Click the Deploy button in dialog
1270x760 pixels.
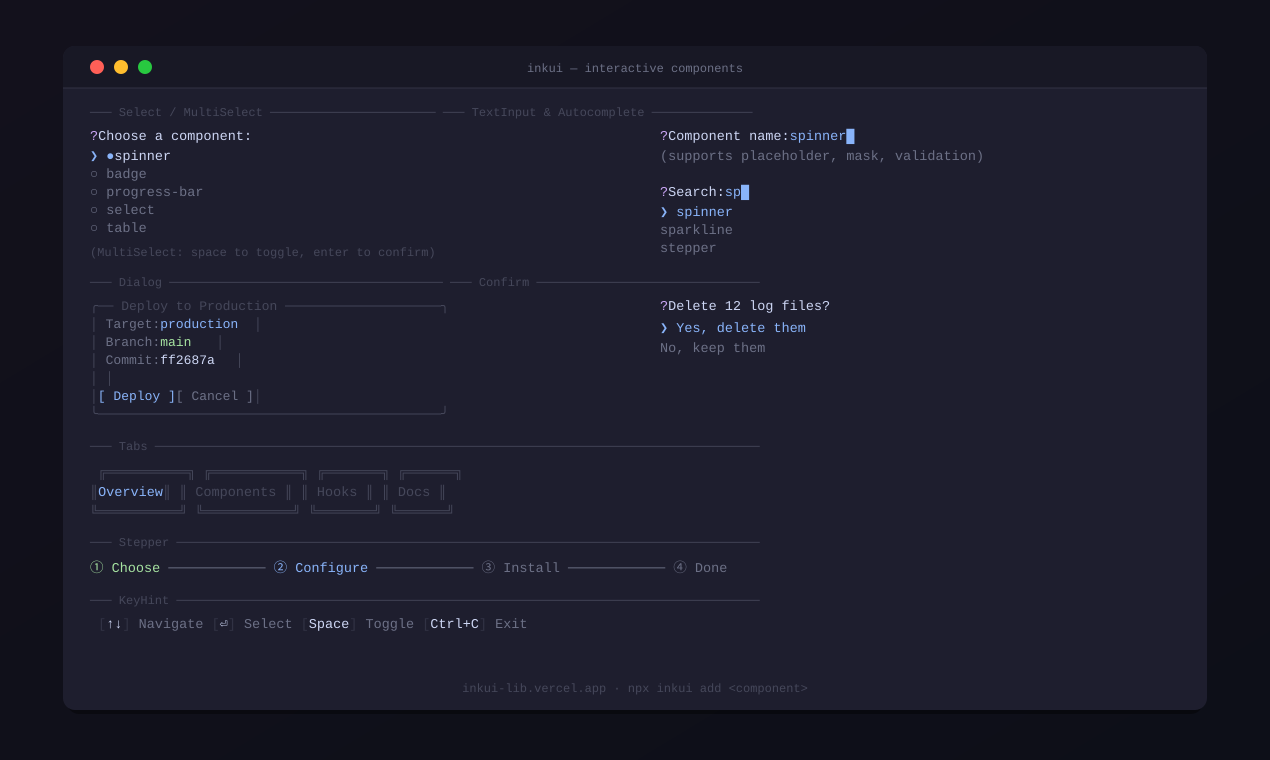click(137, 397)
